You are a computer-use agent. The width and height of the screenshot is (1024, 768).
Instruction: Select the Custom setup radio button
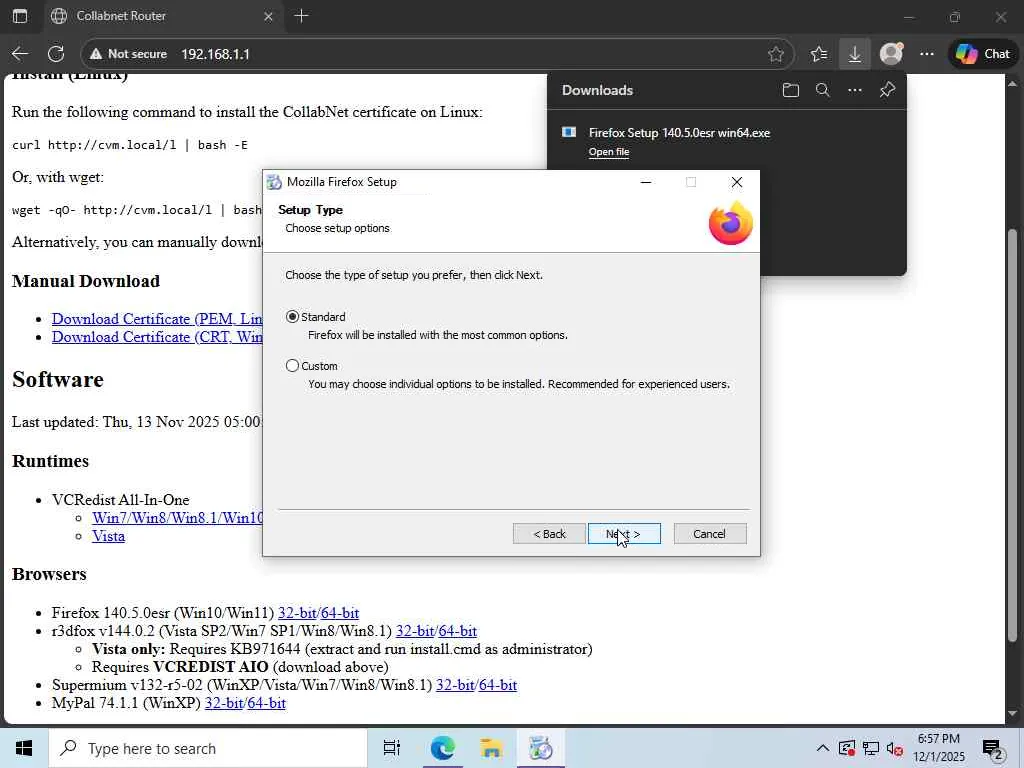pyautogui.click(x=293, y=366)
